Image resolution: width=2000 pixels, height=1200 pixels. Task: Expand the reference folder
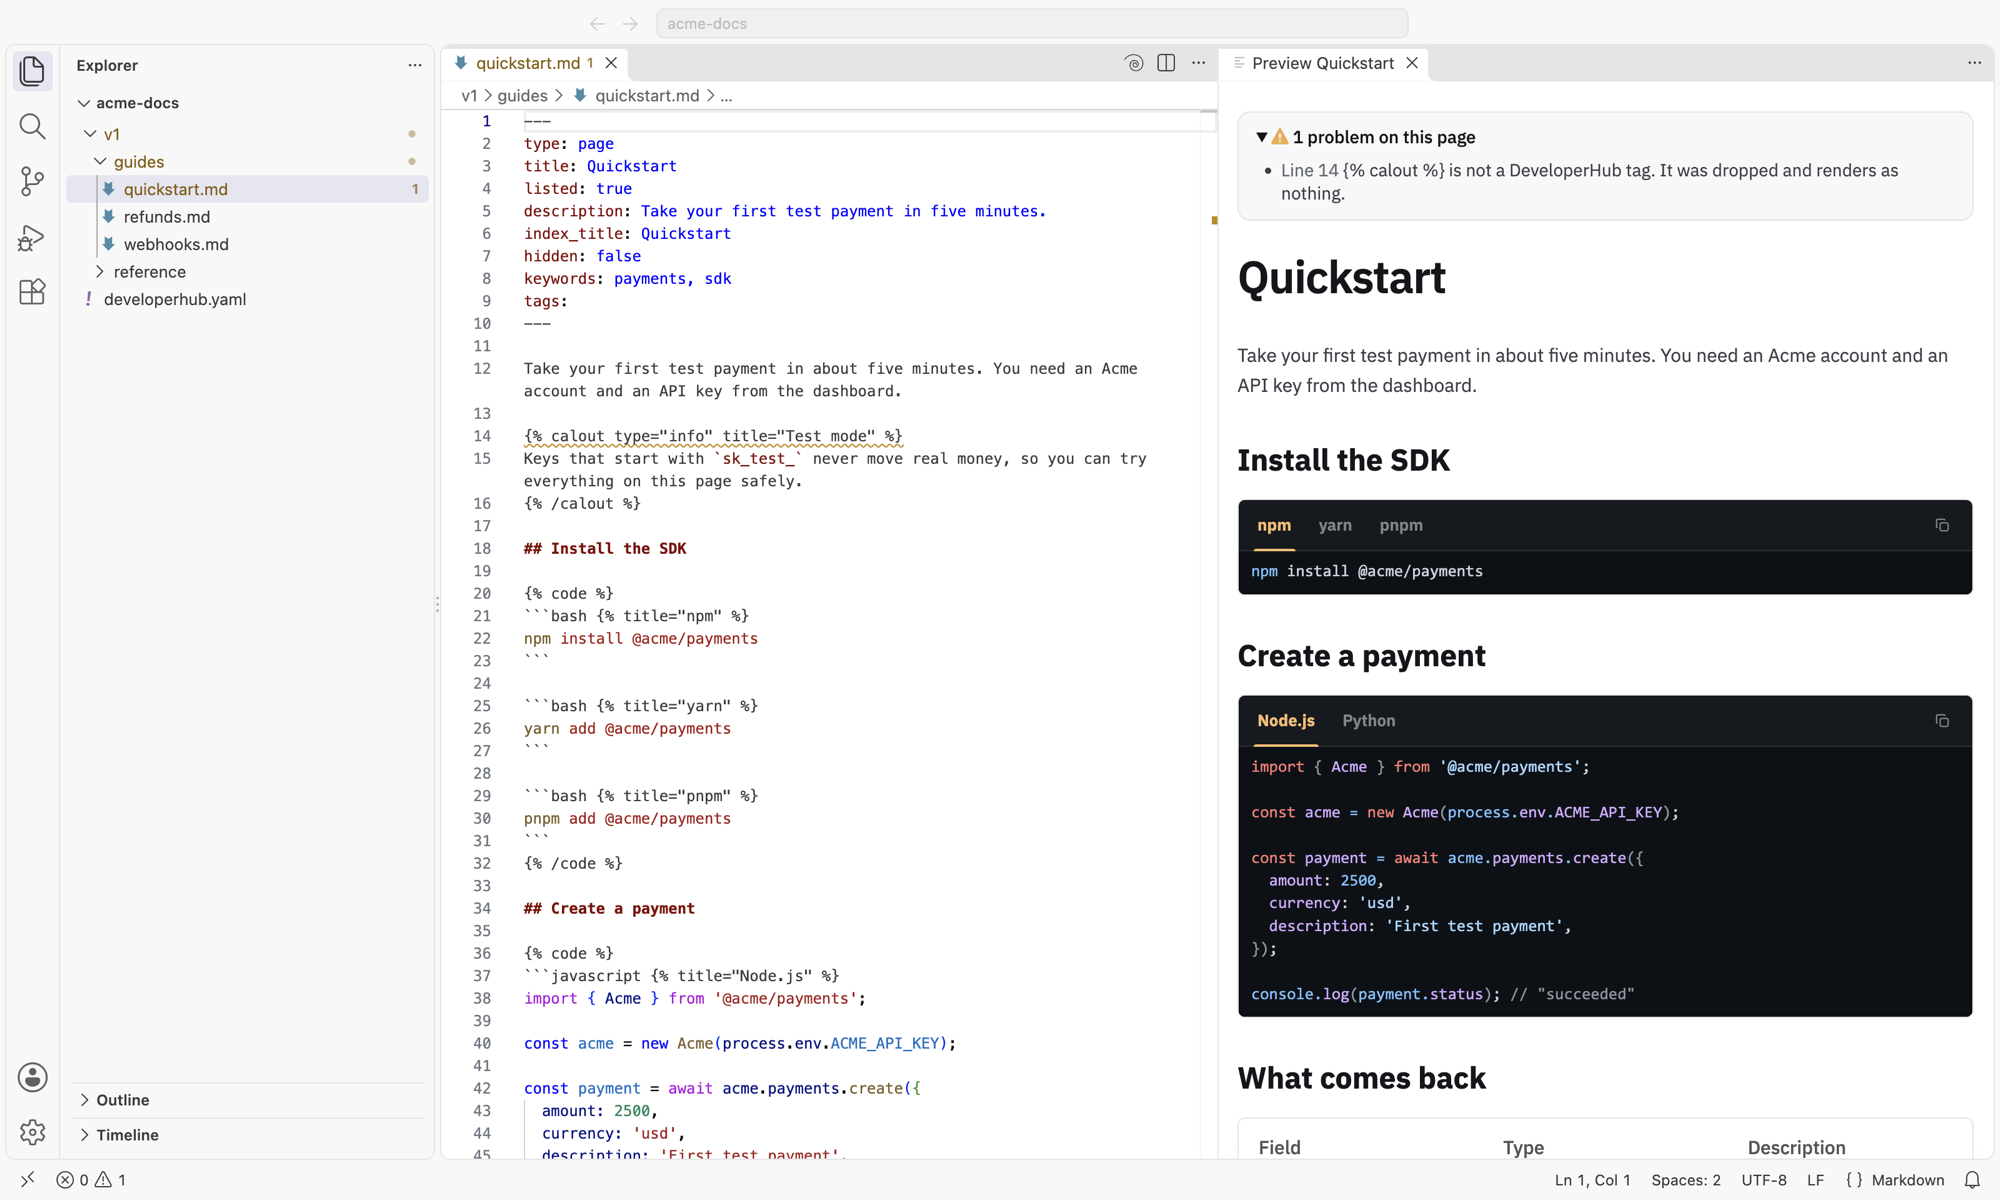[x=100, y=272]
